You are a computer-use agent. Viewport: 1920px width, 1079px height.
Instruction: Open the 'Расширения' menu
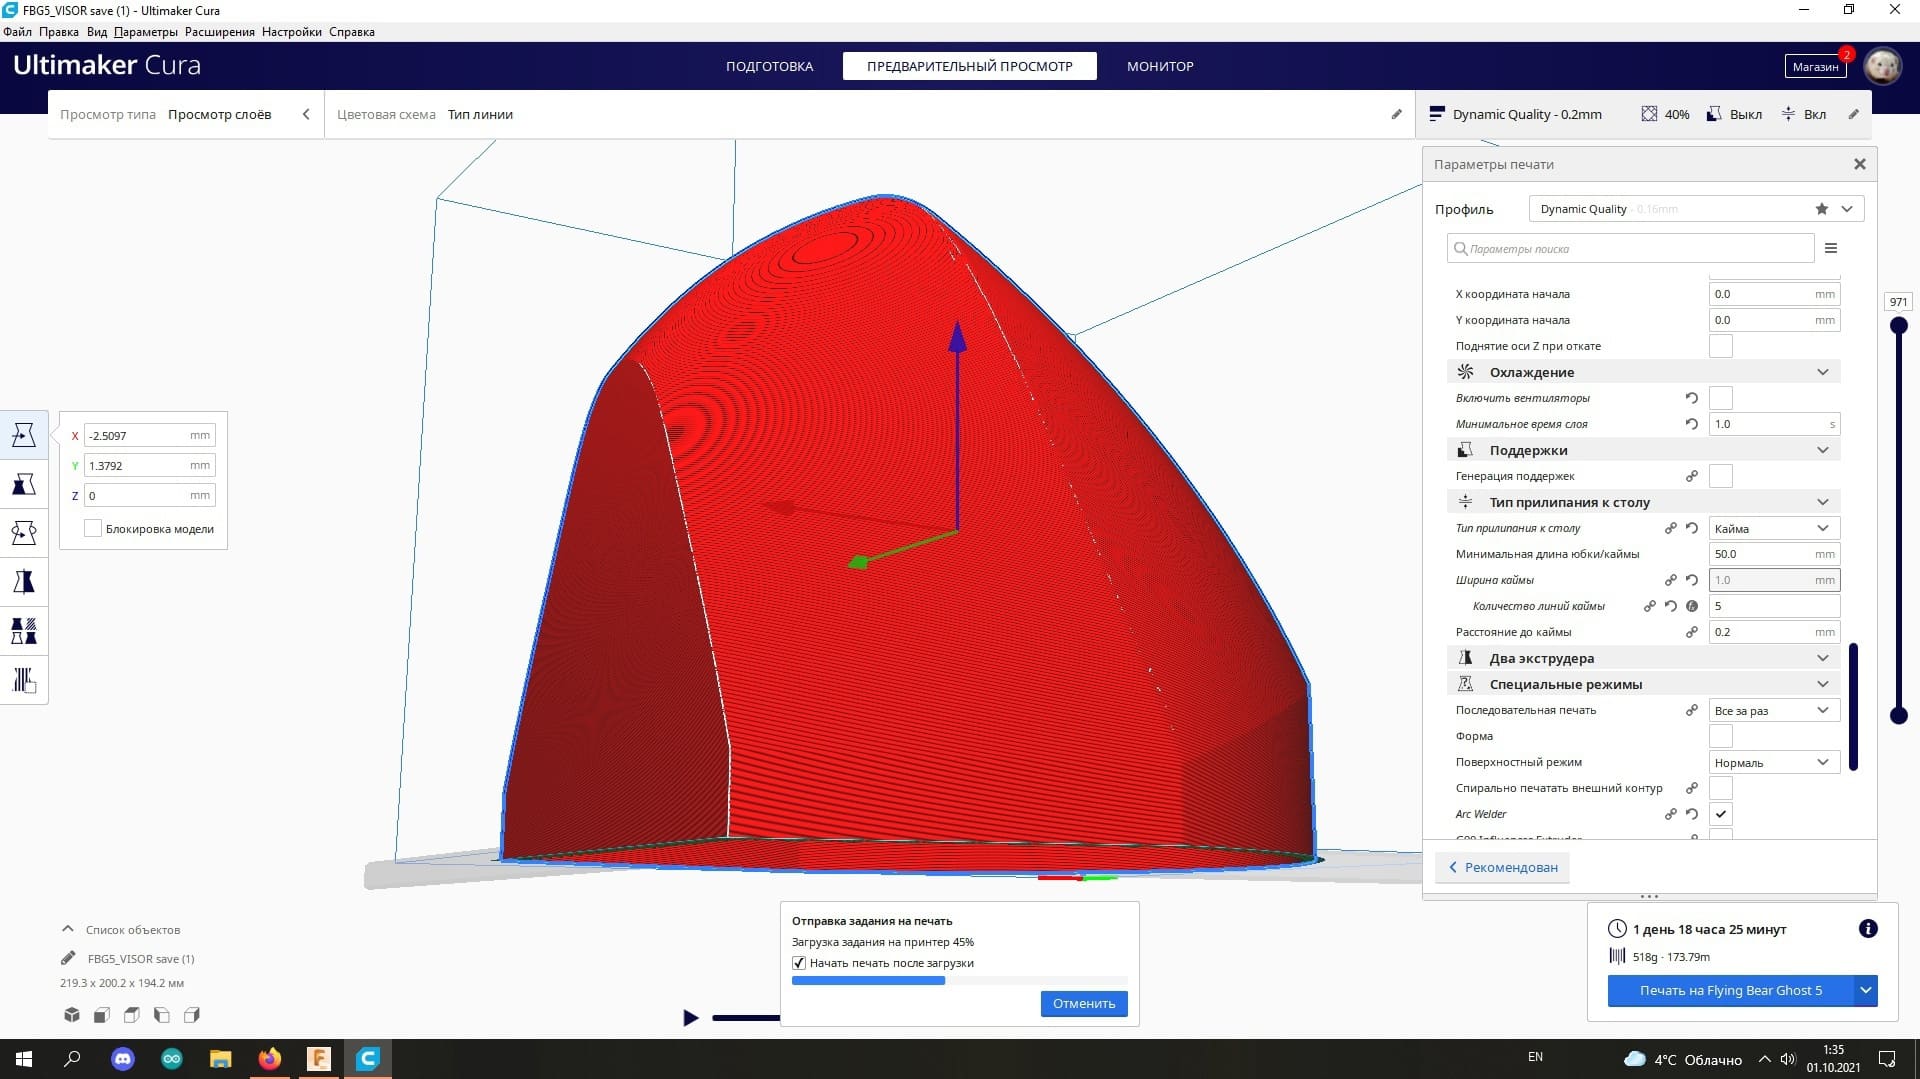[220, 32]
